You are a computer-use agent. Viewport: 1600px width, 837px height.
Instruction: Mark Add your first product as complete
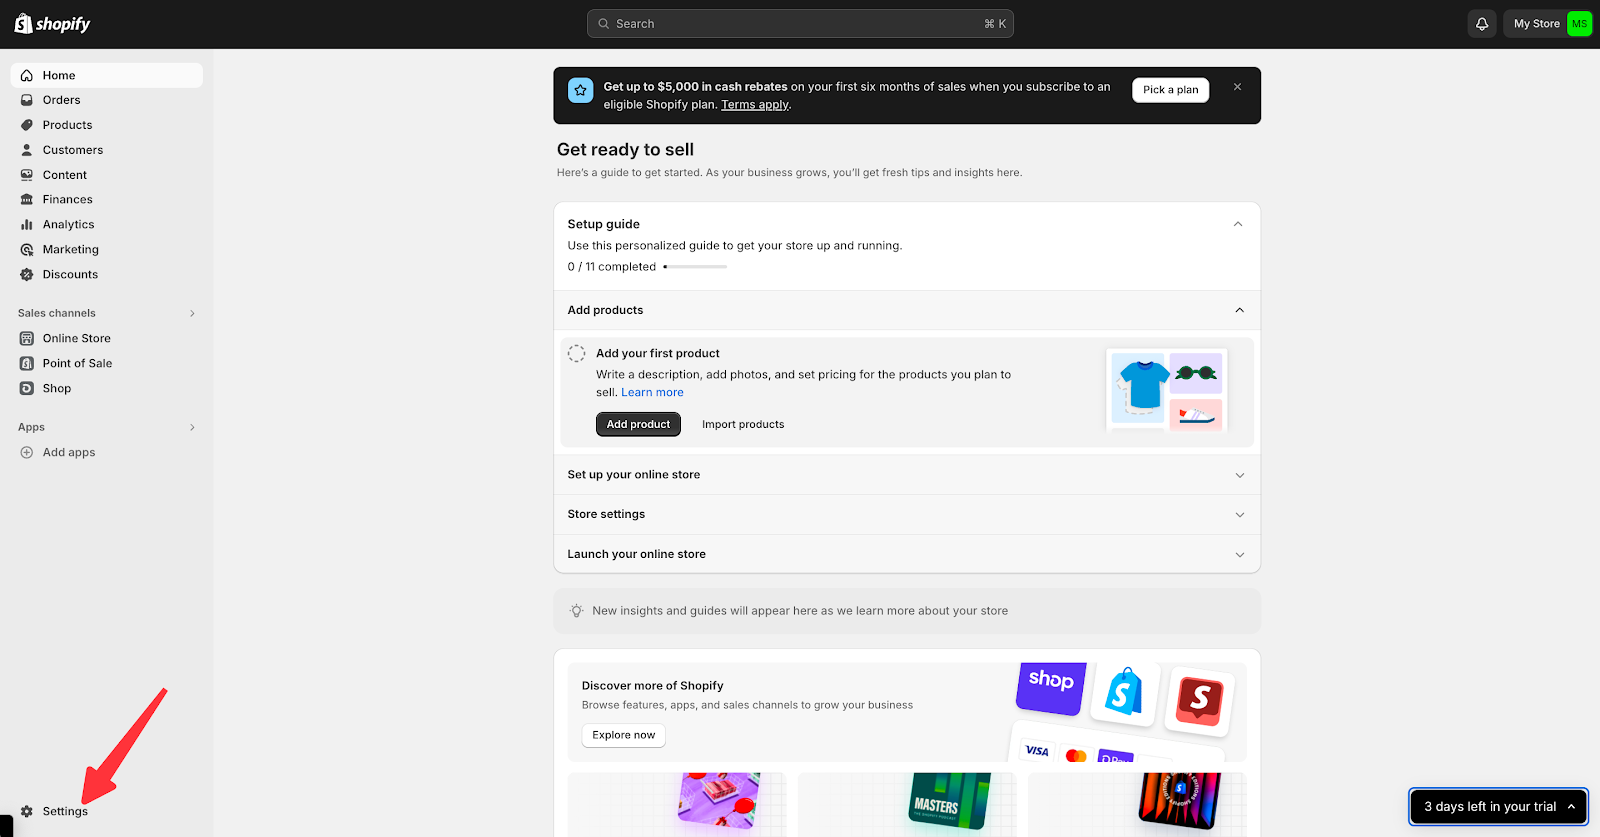tap(577, 353)
